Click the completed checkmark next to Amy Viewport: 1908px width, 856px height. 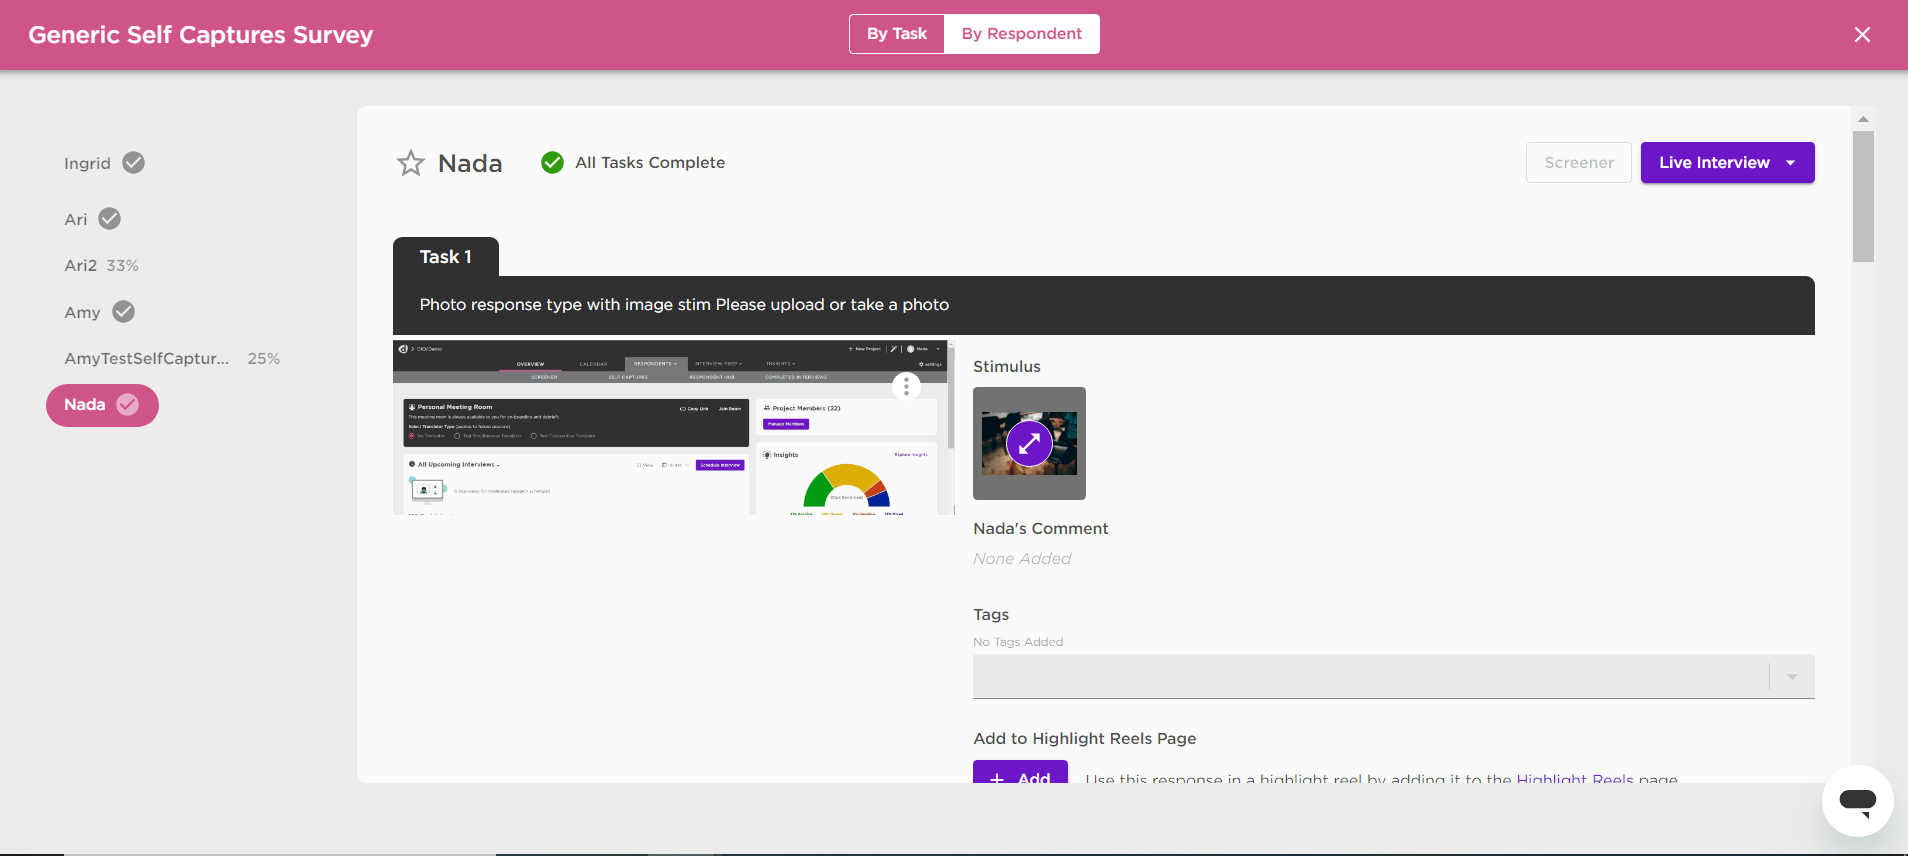click(x=123, y=312)
